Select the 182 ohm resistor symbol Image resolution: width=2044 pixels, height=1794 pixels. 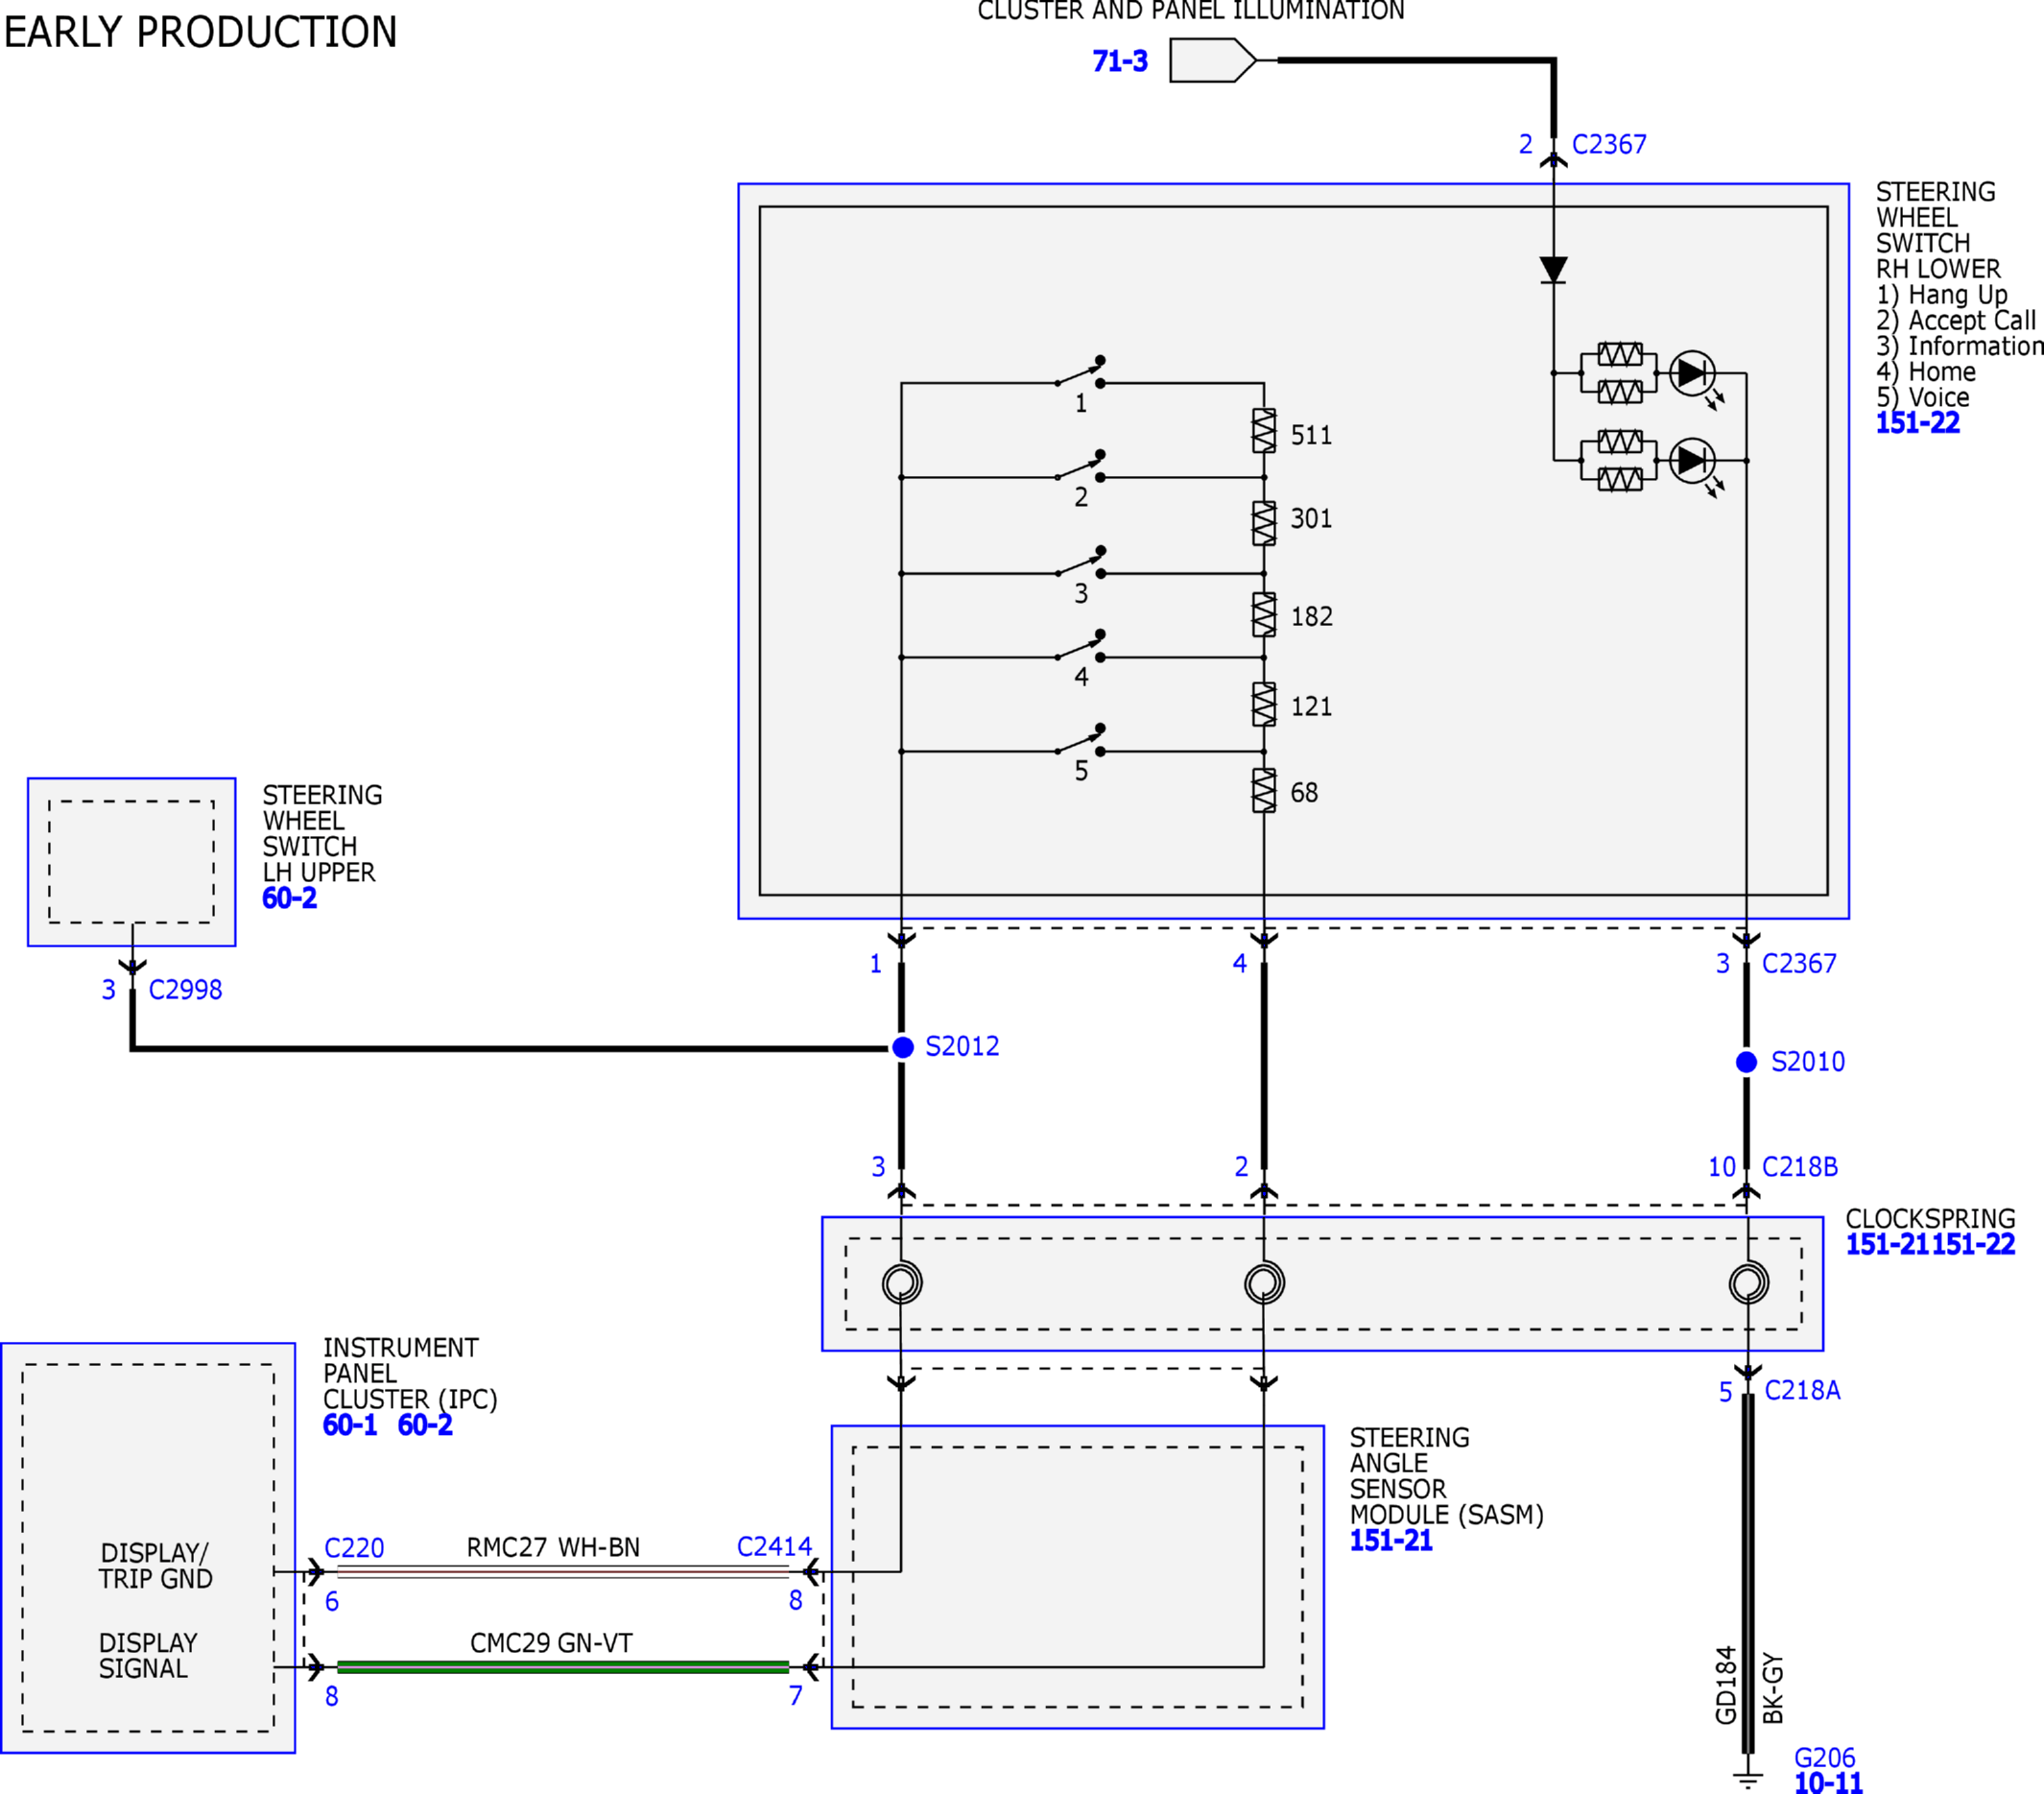(x=1264, y=614)
